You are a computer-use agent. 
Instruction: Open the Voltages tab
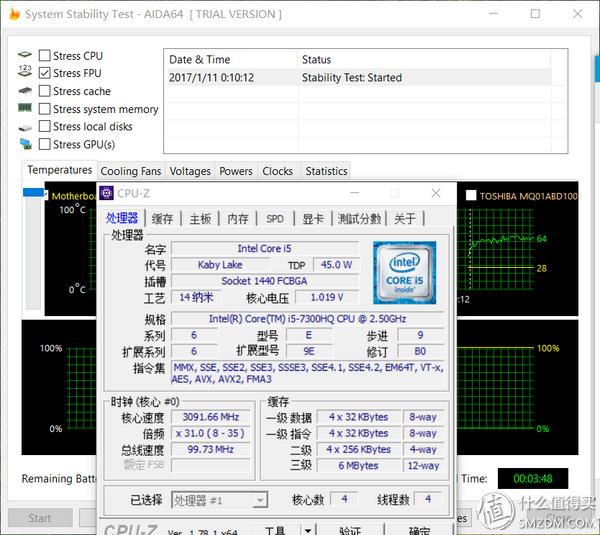(x=190, y=171)
